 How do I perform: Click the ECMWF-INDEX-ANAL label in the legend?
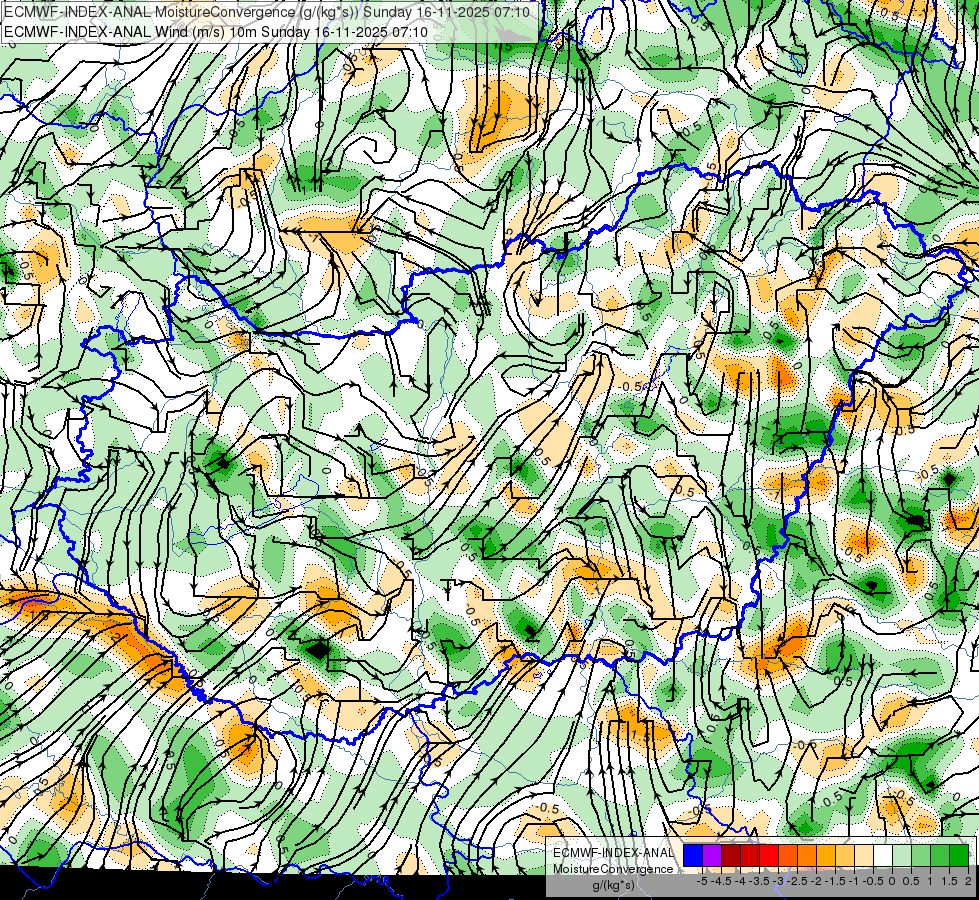613,853
